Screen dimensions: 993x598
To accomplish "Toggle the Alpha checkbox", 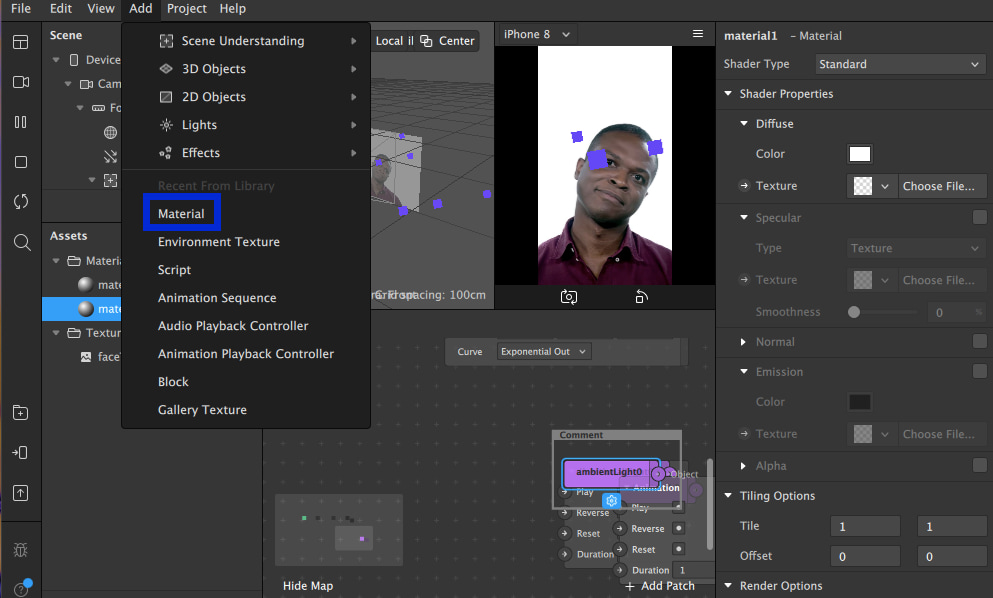I will [980, 466].
